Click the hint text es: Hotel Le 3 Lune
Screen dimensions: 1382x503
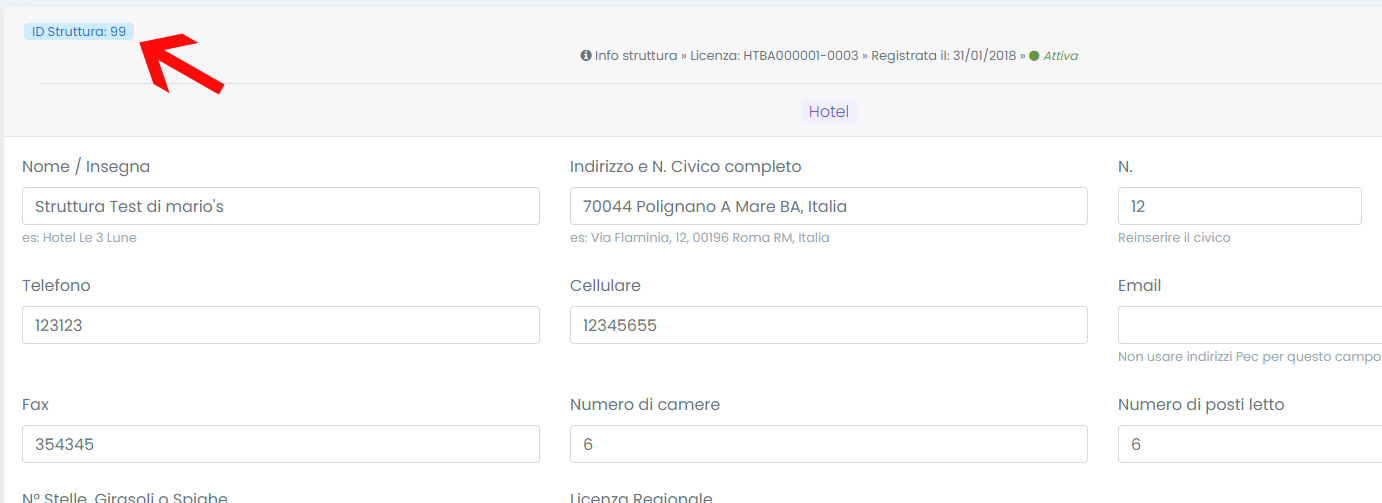(x=79, y=238)
